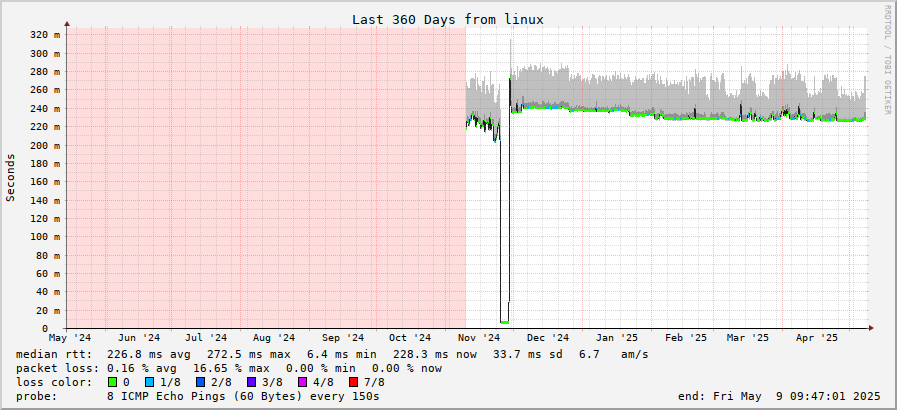
Task: Click the 'Seconds' y-axis label
Action: 10,177
